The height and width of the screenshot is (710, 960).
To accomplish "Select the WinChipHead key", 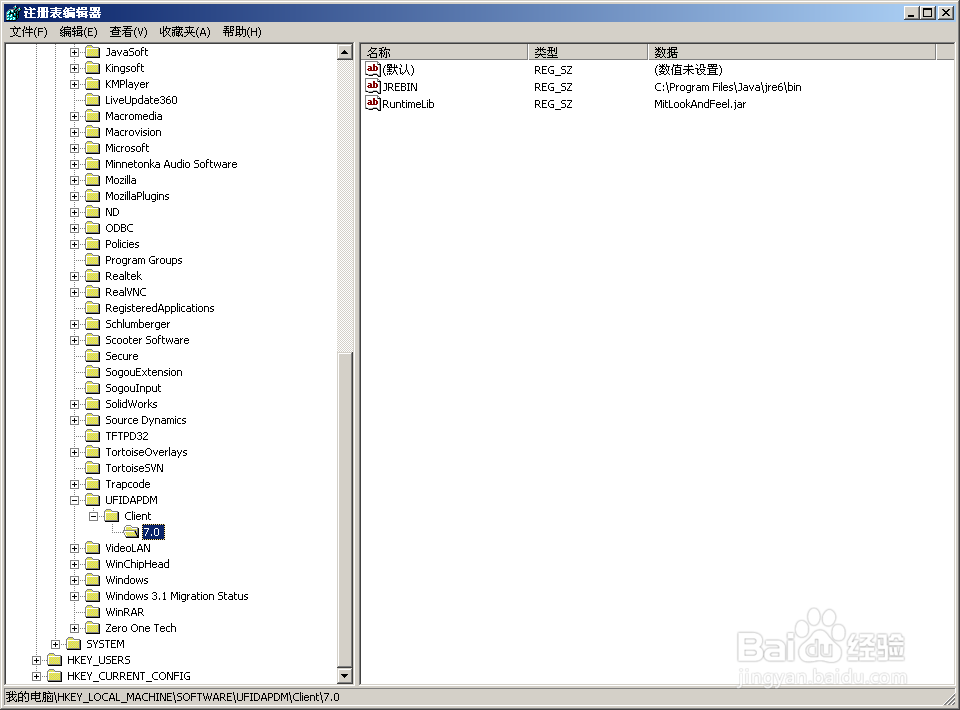I will (x=137, y=564).
